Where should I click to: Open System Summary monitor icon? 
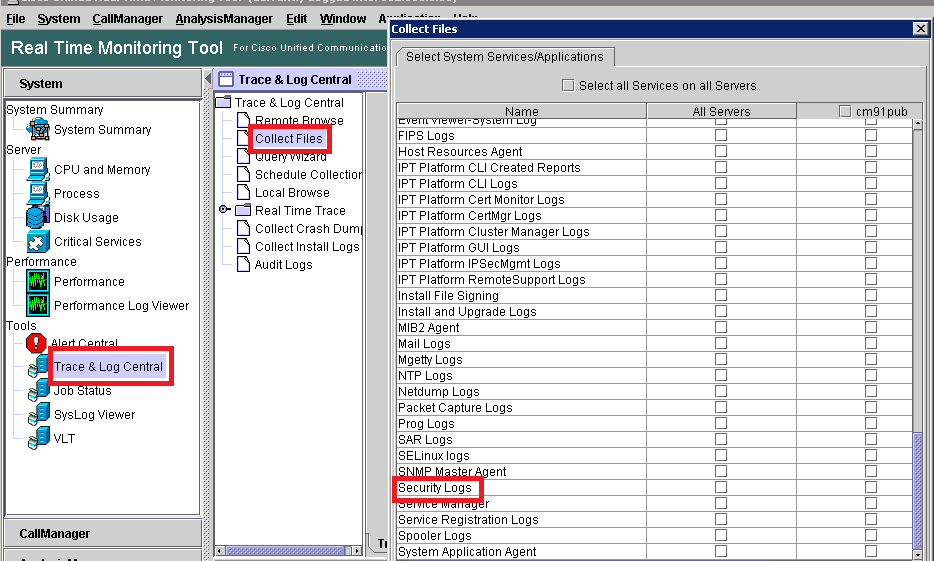click(x=38, y=129)
